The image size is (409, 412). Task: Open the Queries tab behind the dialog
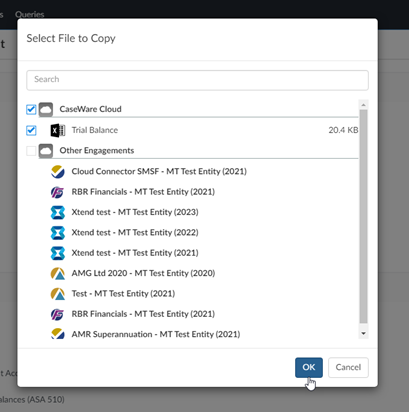tap(30, 14)
